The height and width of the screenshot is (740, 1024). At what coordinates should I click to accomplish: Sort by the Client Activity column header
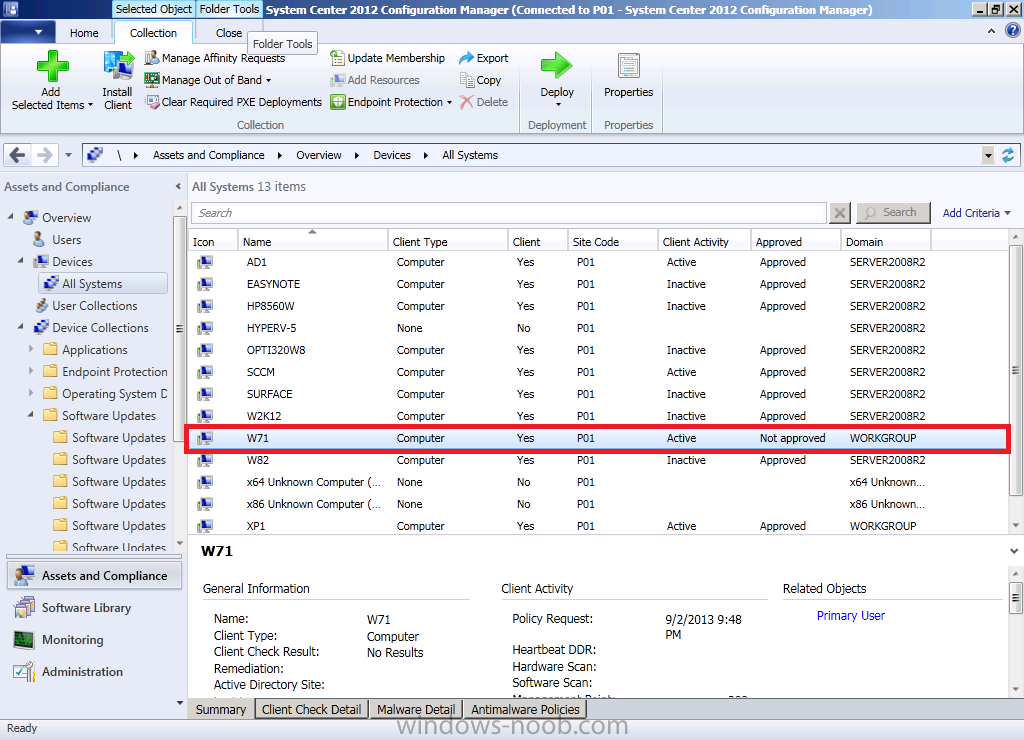[703, 242]
